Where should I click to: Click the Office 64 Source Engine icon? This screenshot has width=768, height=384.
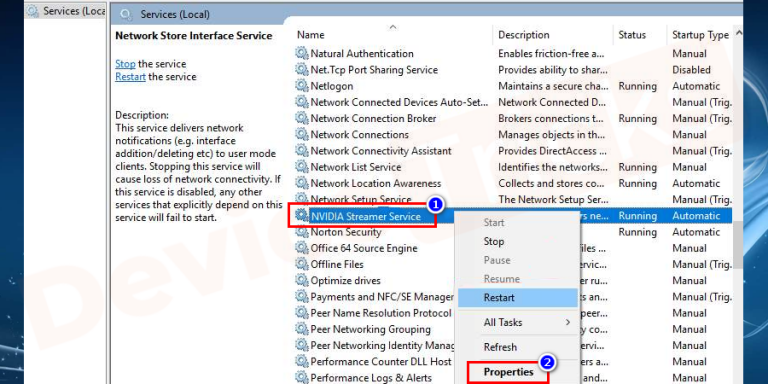[x=302, y=248]
